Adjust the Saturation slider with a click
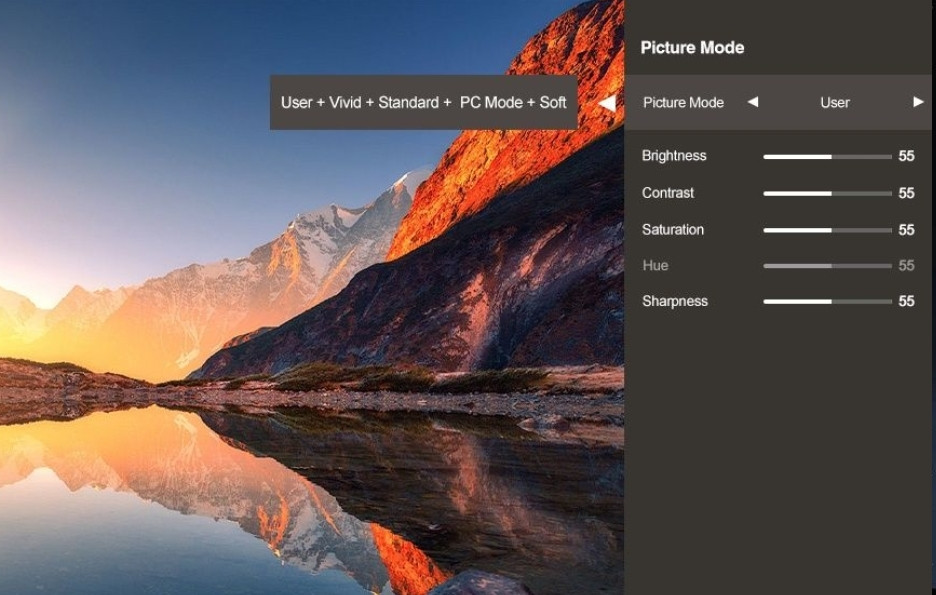 [827, 230]
